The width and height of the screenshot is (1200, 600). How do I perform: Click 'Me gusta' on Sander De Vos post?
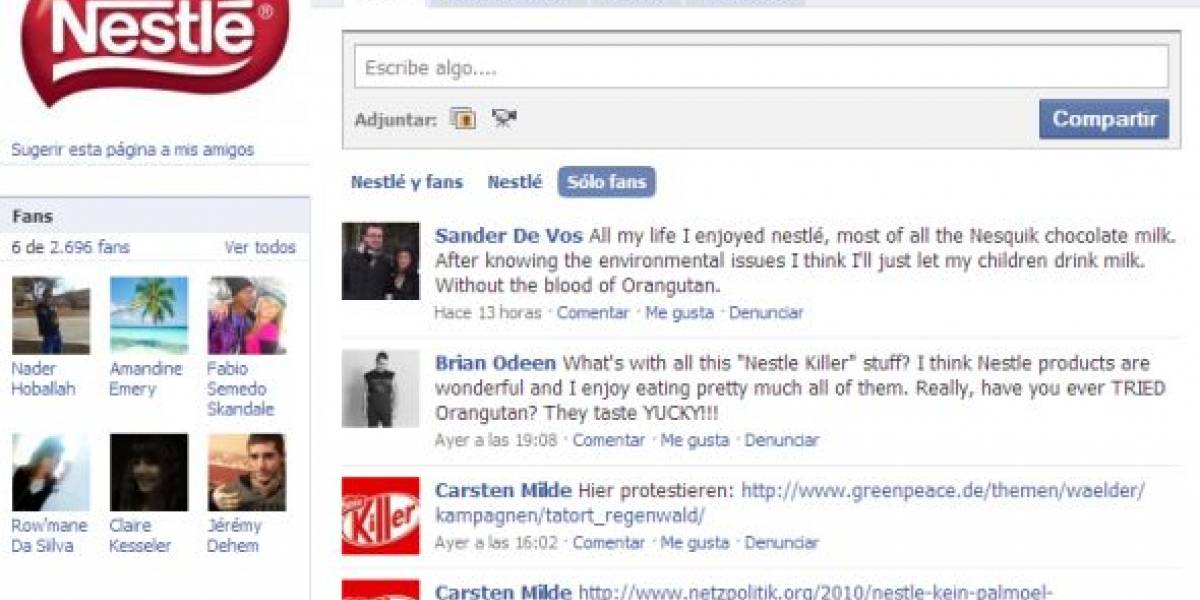679,313
